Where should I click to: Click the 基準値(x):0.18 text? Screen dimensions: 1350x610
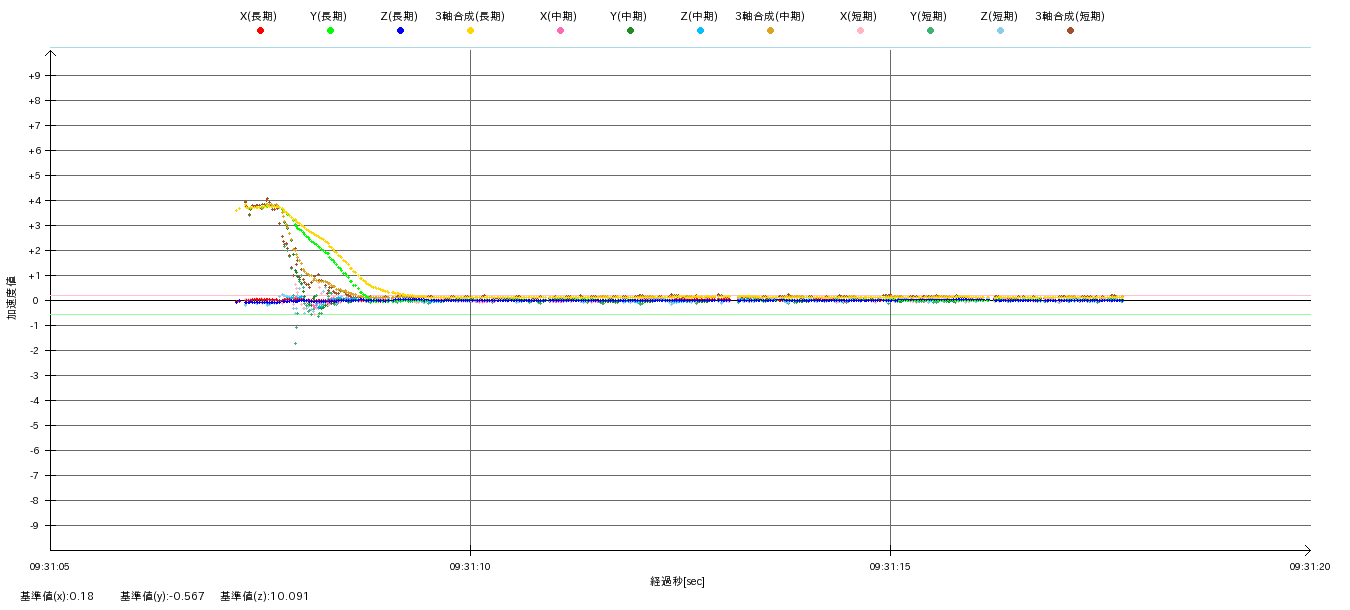(x=57, y=596)
